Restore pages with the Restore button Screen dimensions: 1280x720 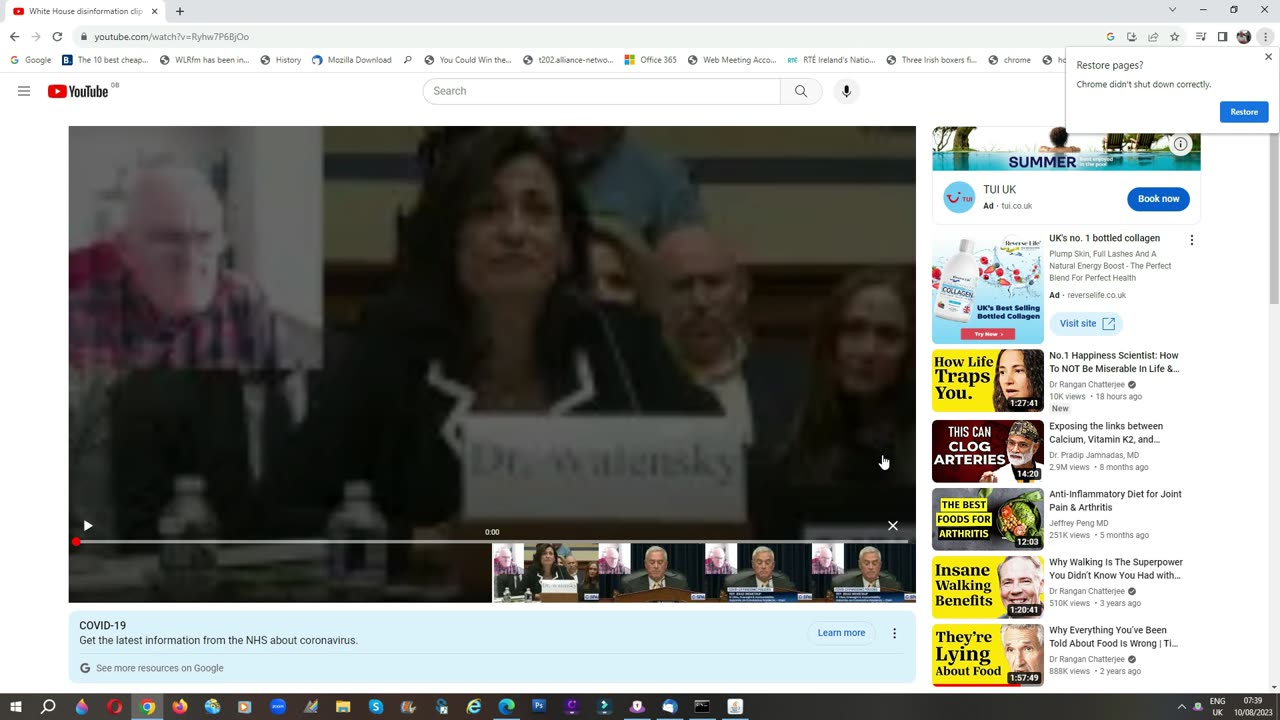tap(1244, 112)
